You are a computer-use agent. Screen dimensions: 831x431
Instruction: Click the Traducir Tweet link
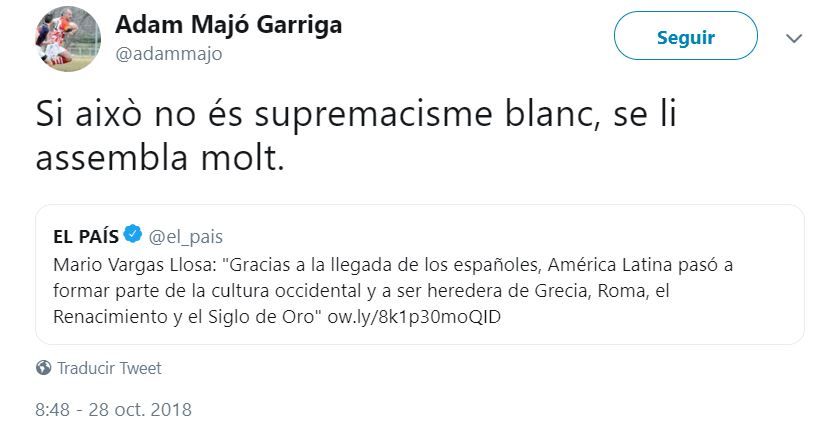coord(109,368)
